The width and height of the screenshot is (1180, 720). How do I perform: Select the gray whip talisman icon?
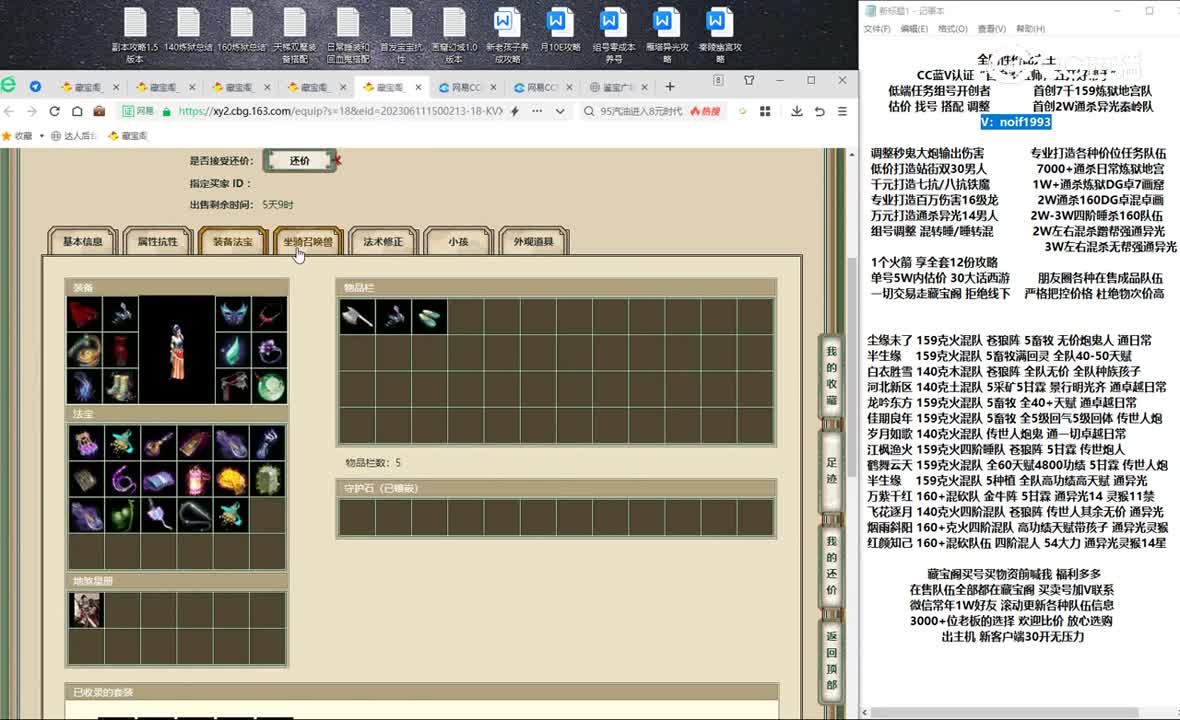click(x=195, y=516)
